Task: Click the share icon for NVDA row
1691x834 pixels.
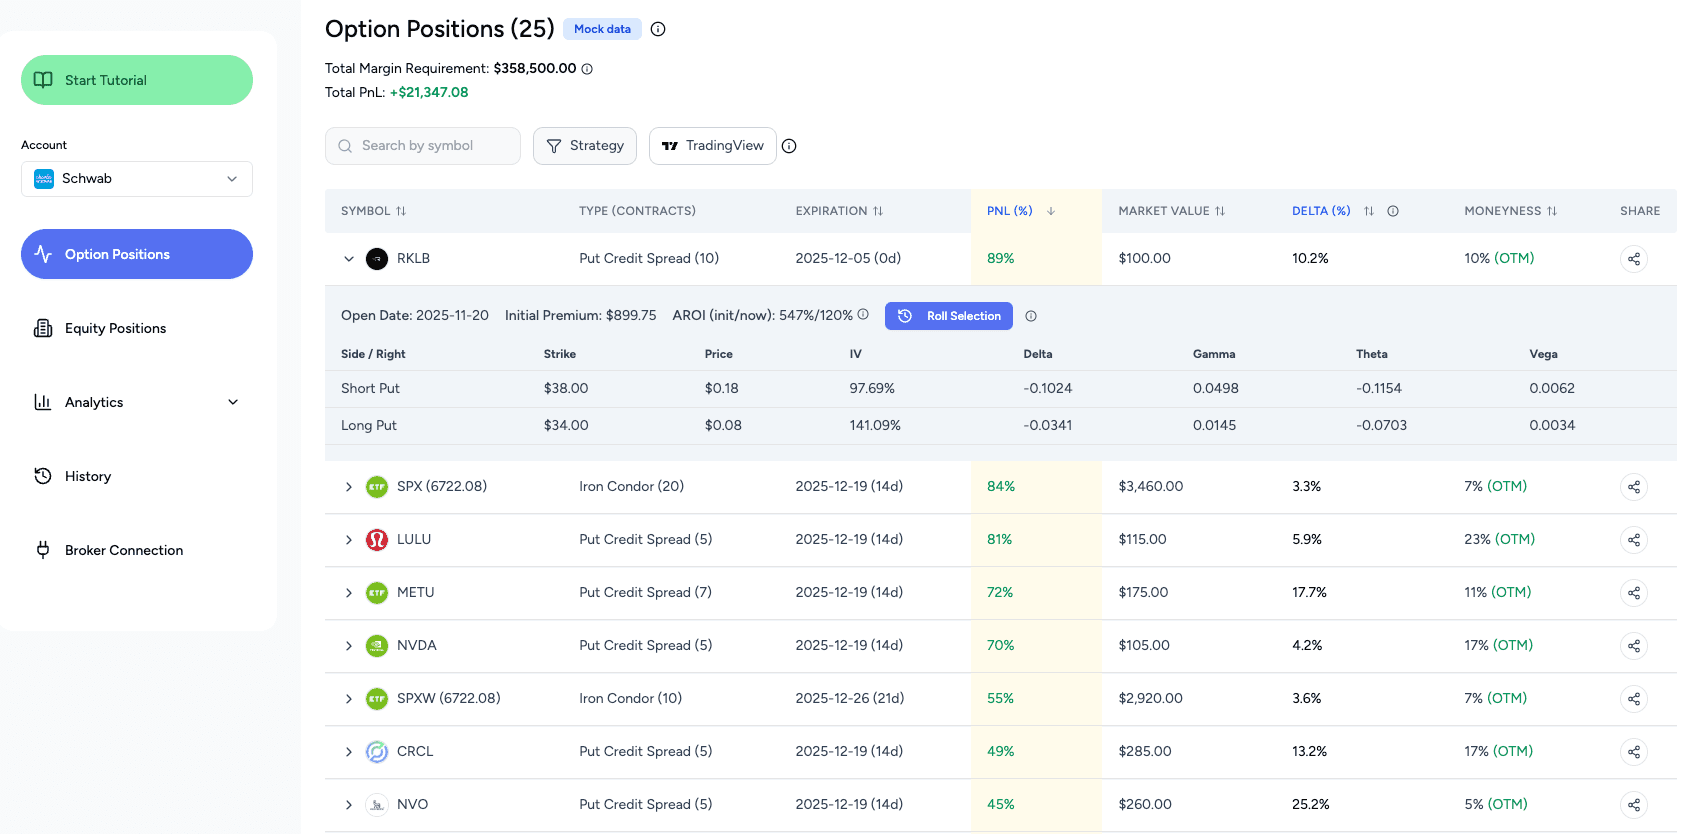Action: point(1633,646)
